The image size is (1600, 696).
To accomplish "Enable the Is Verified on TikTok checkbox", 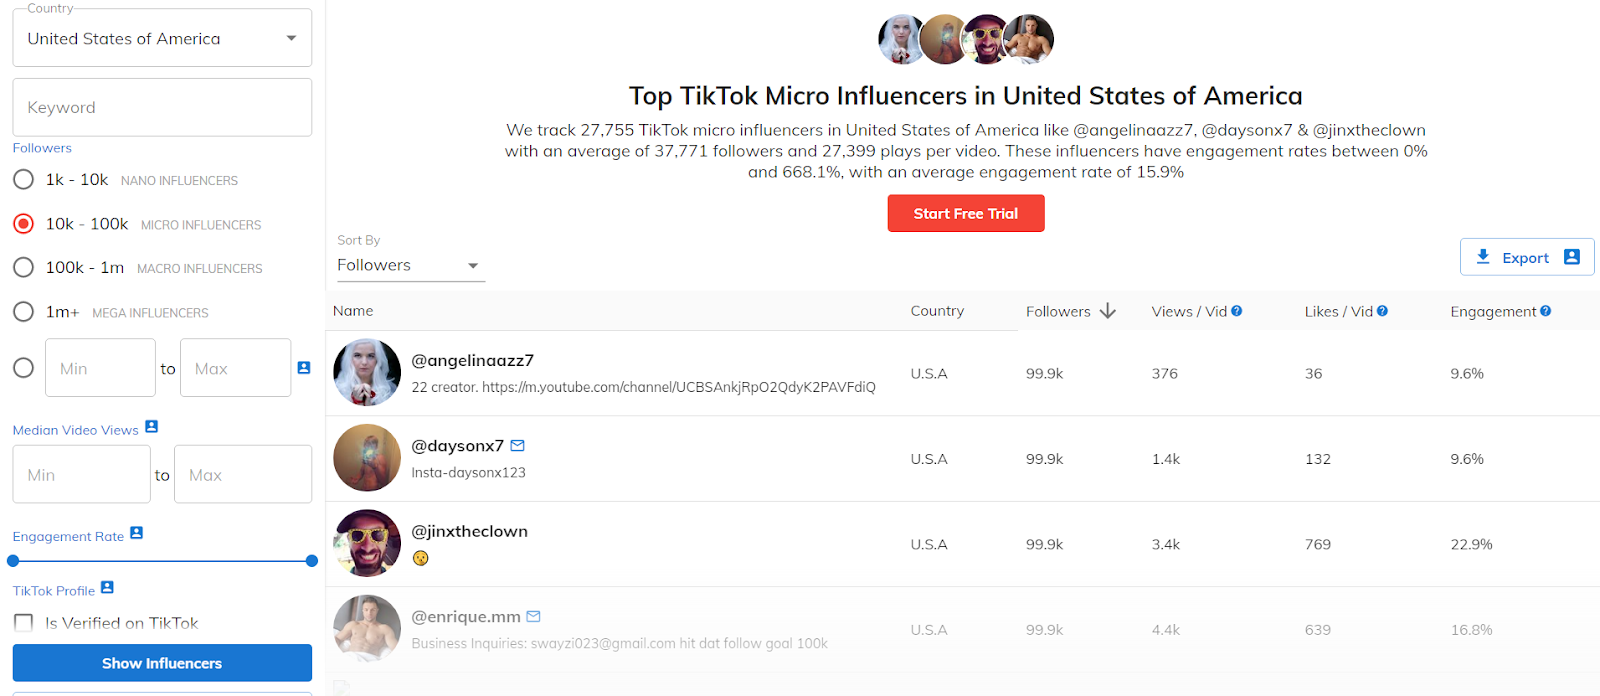I will [24, 623].
